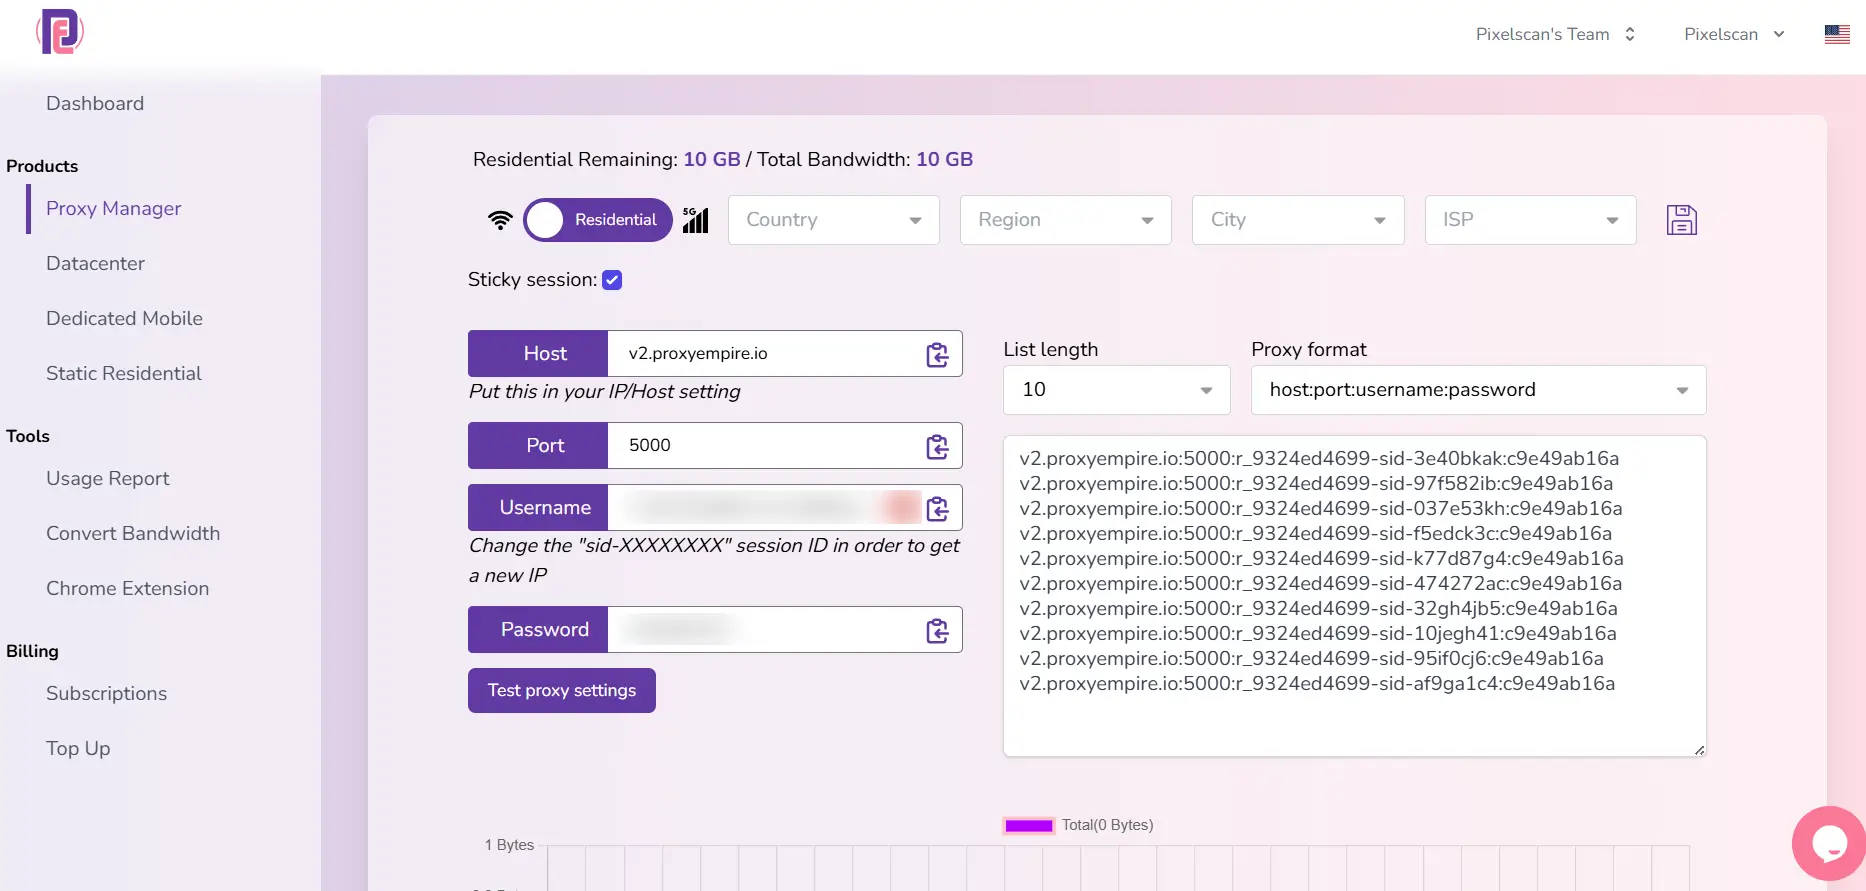Image resolution: width=1866 pixels, height=891 pixels.
Task: Click proxy line containing sid-af9ga1c4
Action: pos(1317,683)
